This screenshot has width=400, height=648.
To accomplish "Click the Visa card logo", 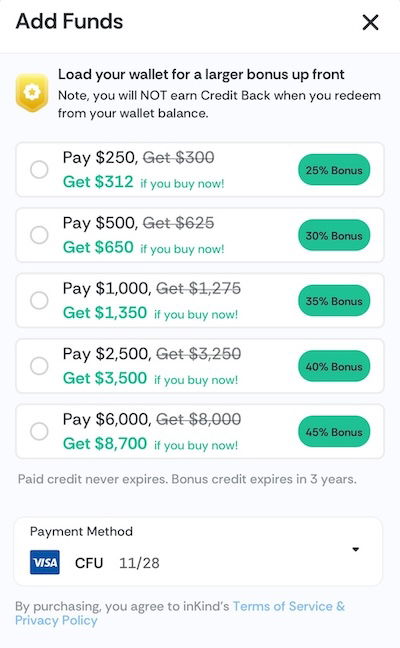I will point(45,562).
